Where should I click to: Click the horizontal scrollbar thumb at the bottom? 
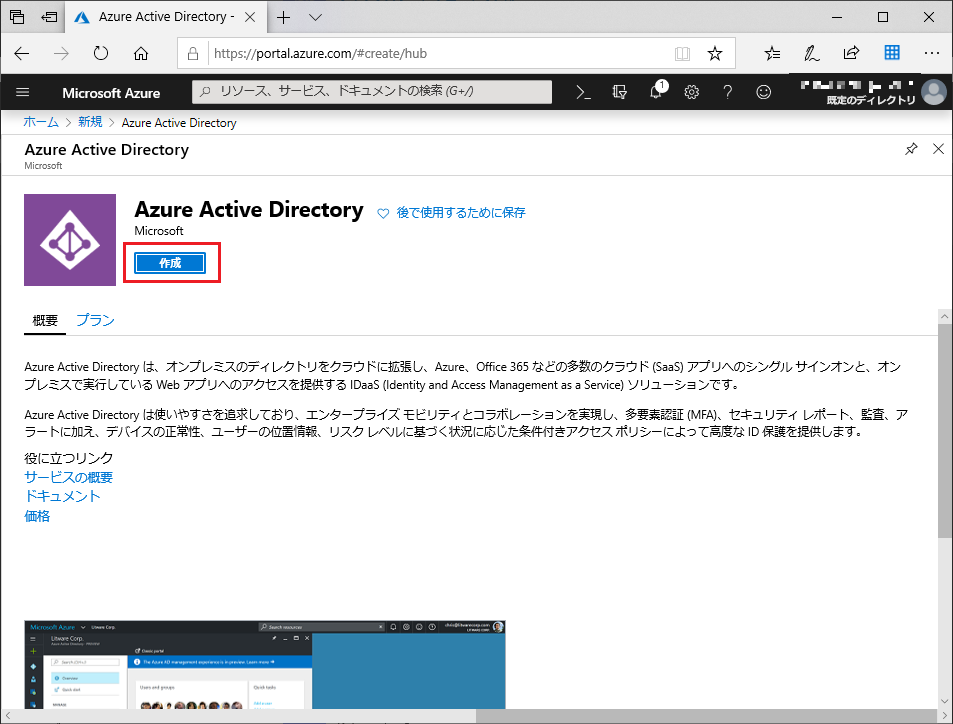[241, 716]
